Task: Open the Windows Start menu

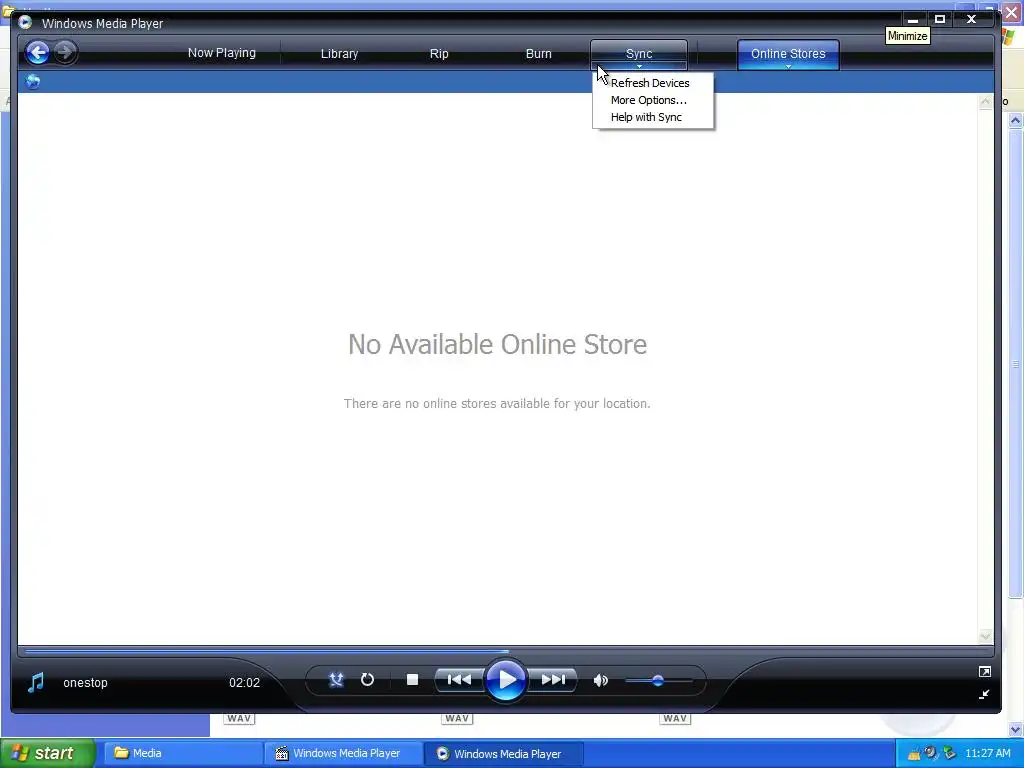Action: click(x=48, y=753)
